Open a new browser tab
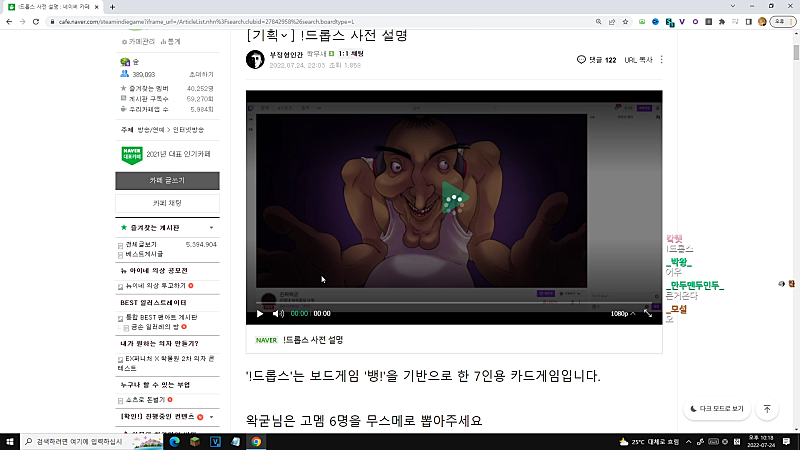 tap(112, 7)
